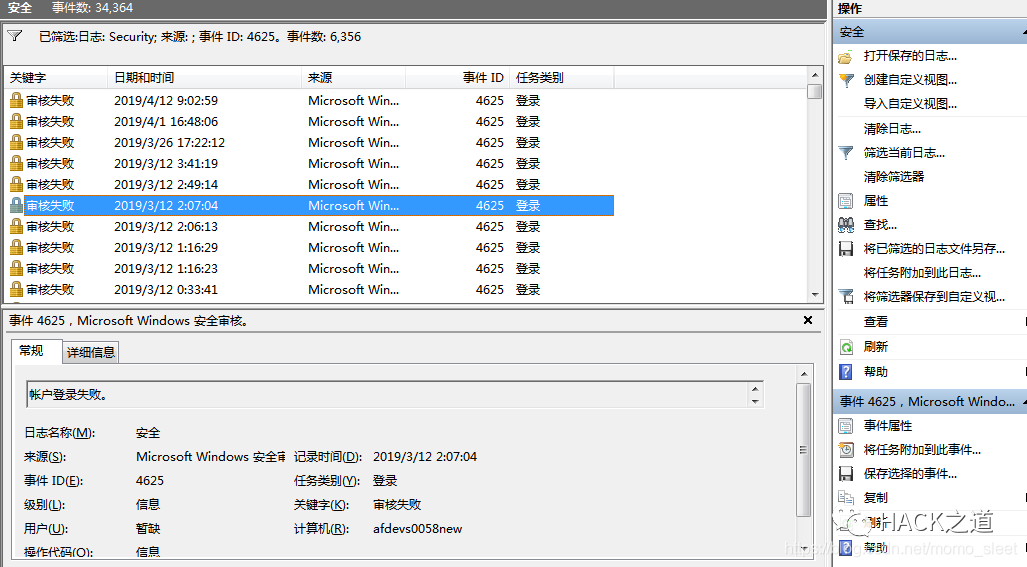Click the lock icon on the 2019/3/12 3:41:19 row

16,164
